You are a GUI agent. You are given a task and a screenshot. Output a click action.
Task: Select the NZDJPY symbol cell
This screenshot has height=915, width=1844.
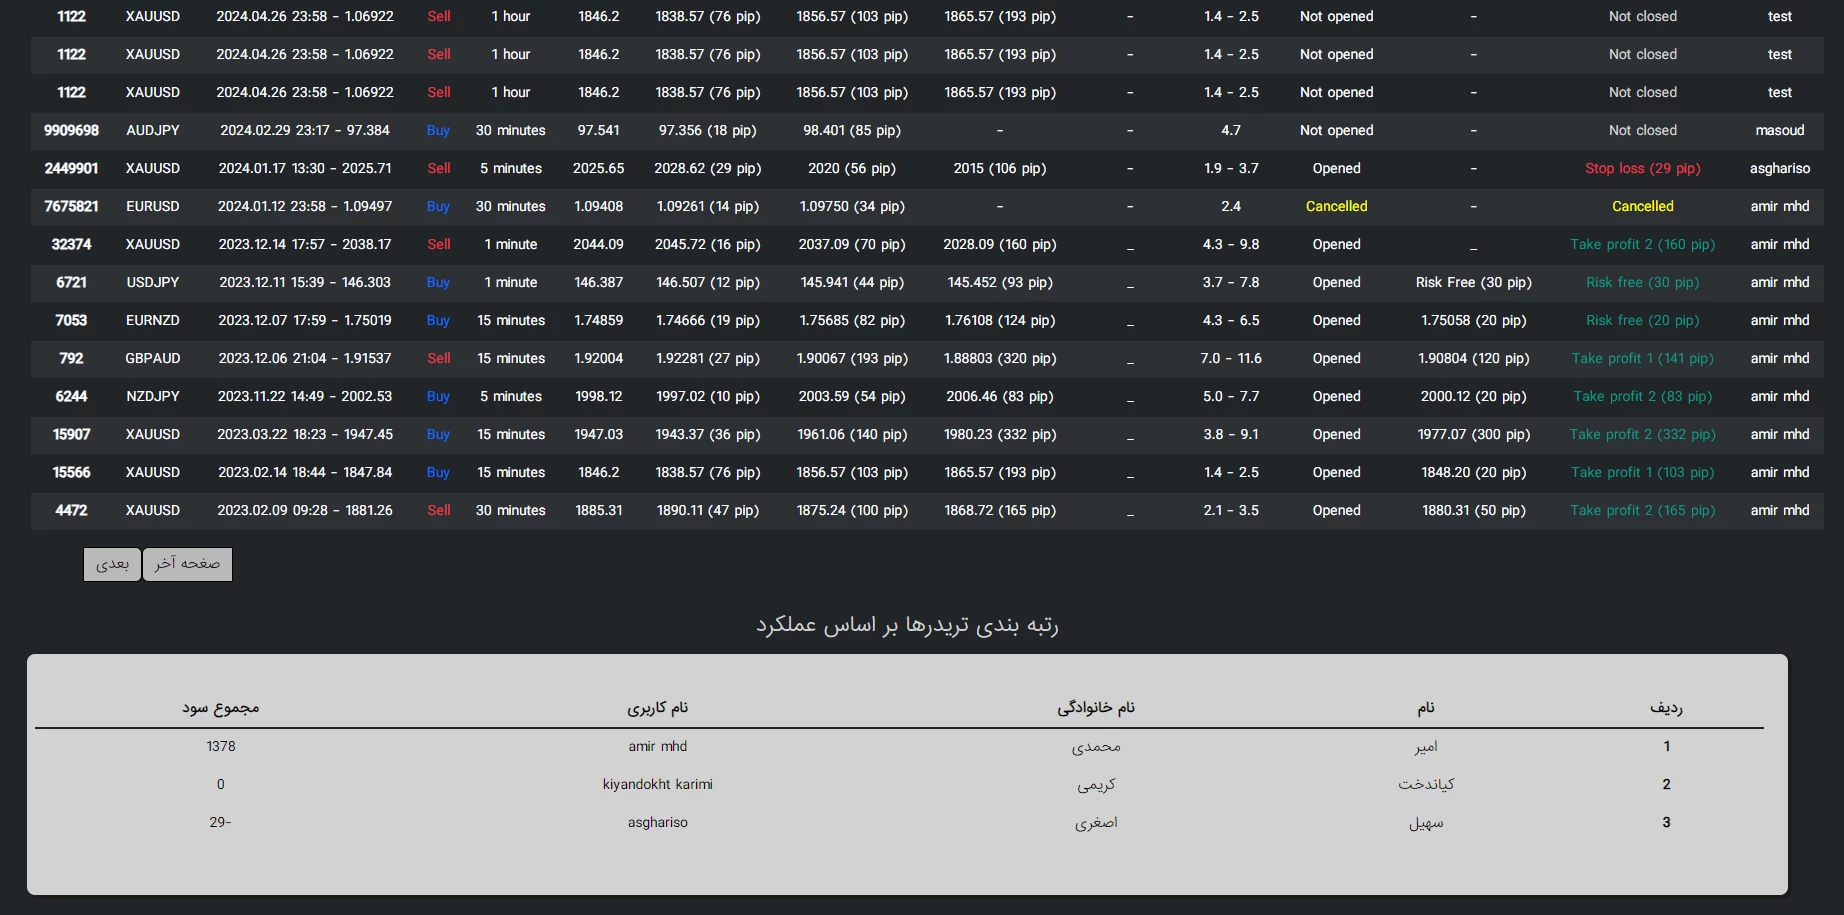[x=153, y=396]
